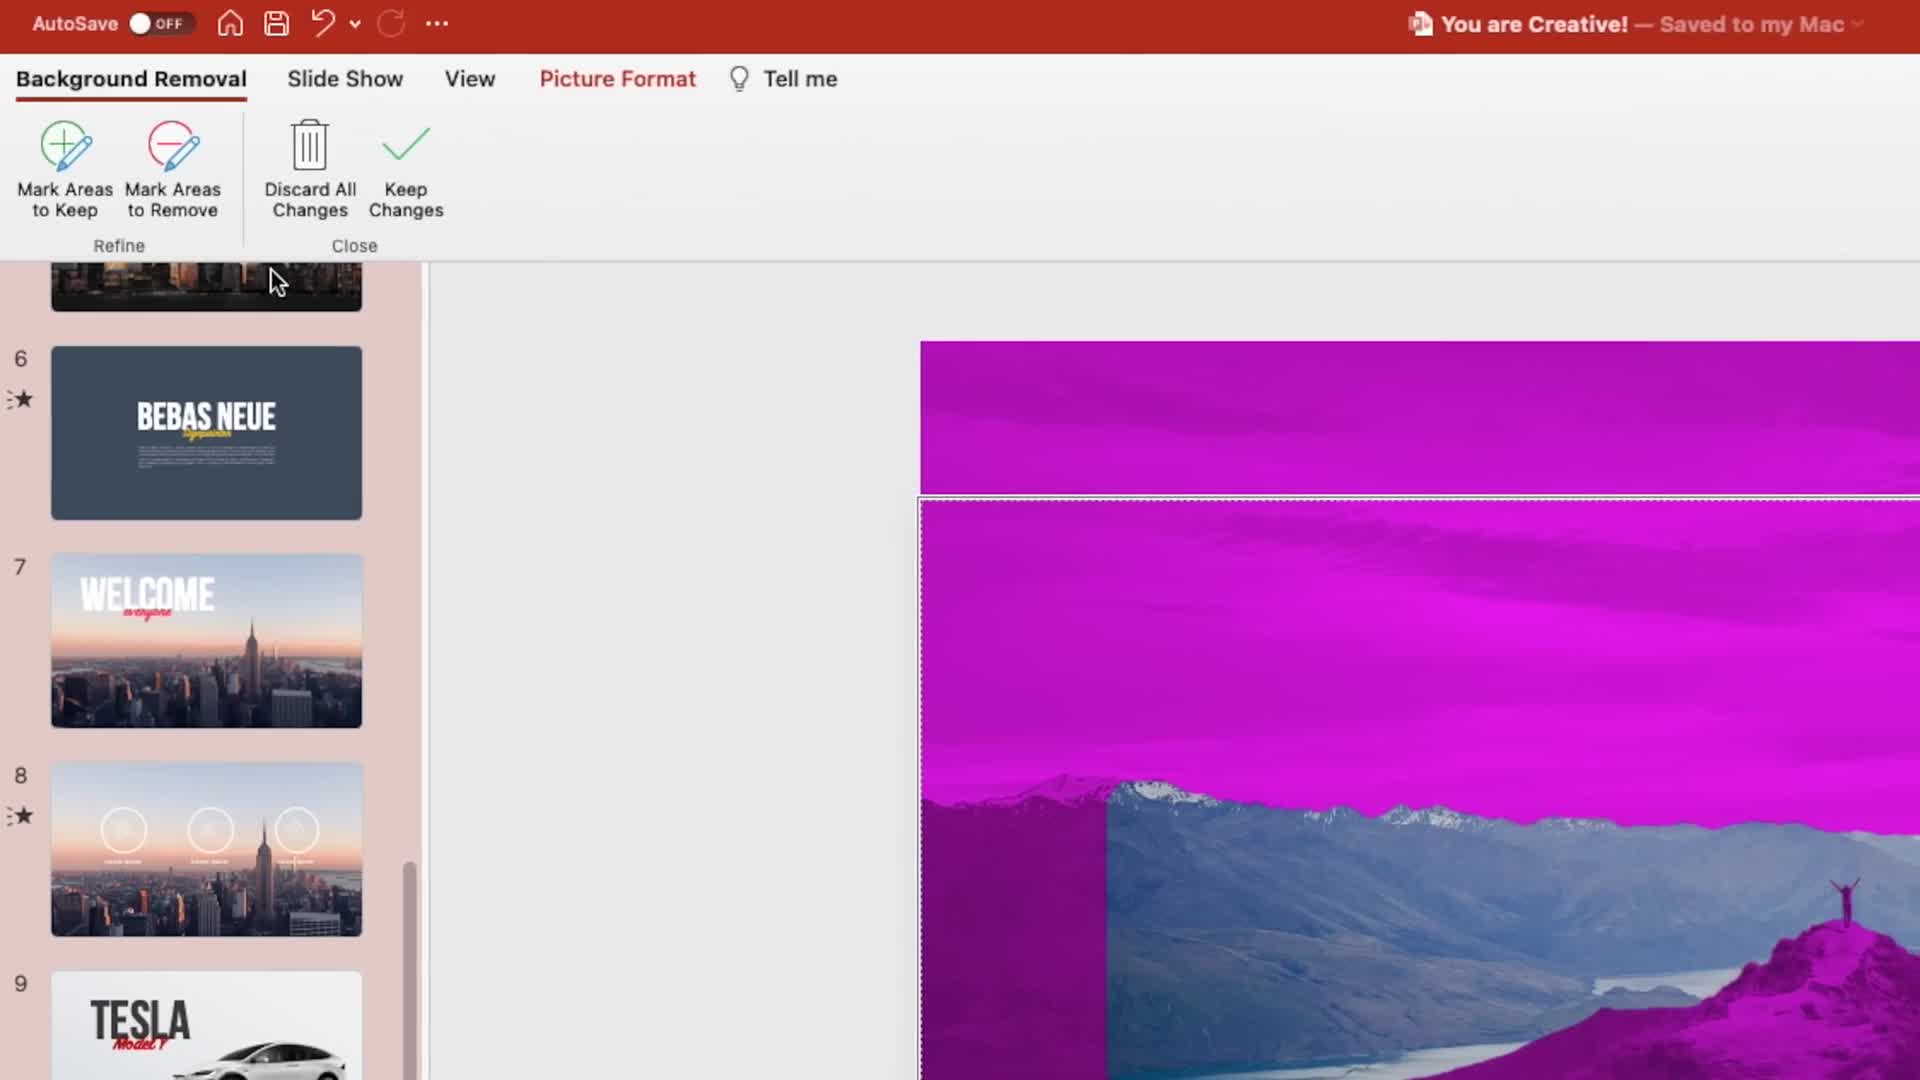The image size is (1920, 1080).
Task: Click the document title You are Creative!
Action: tap(1534, 24)
